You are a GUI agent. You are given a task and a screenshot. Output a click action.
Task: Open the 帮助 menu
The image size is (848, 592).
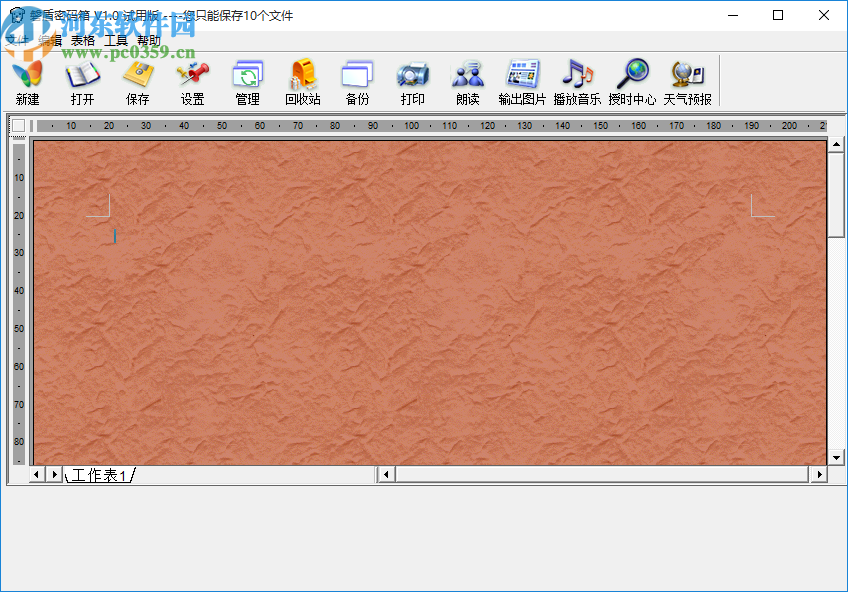pyautogui.click(x=149, y=41)
